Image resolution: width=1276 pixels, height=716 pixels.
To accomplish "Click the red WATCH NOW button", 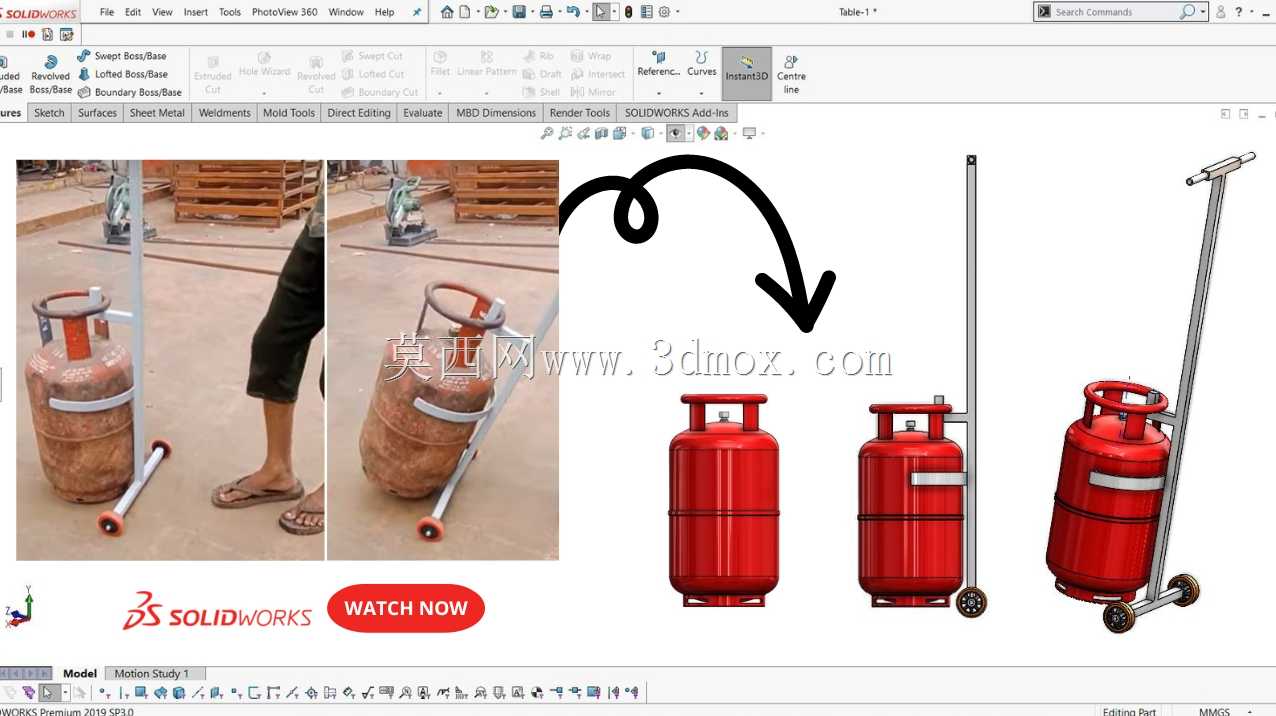I will [x=406, y=608].
